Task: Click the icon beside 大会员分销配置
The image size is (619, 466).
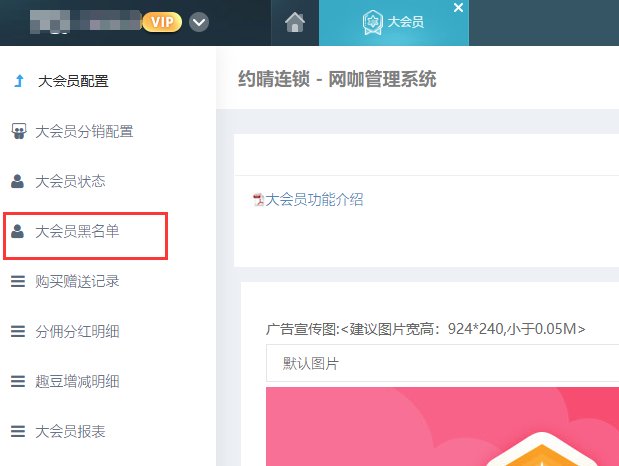Action: click(x=19, y=131)
